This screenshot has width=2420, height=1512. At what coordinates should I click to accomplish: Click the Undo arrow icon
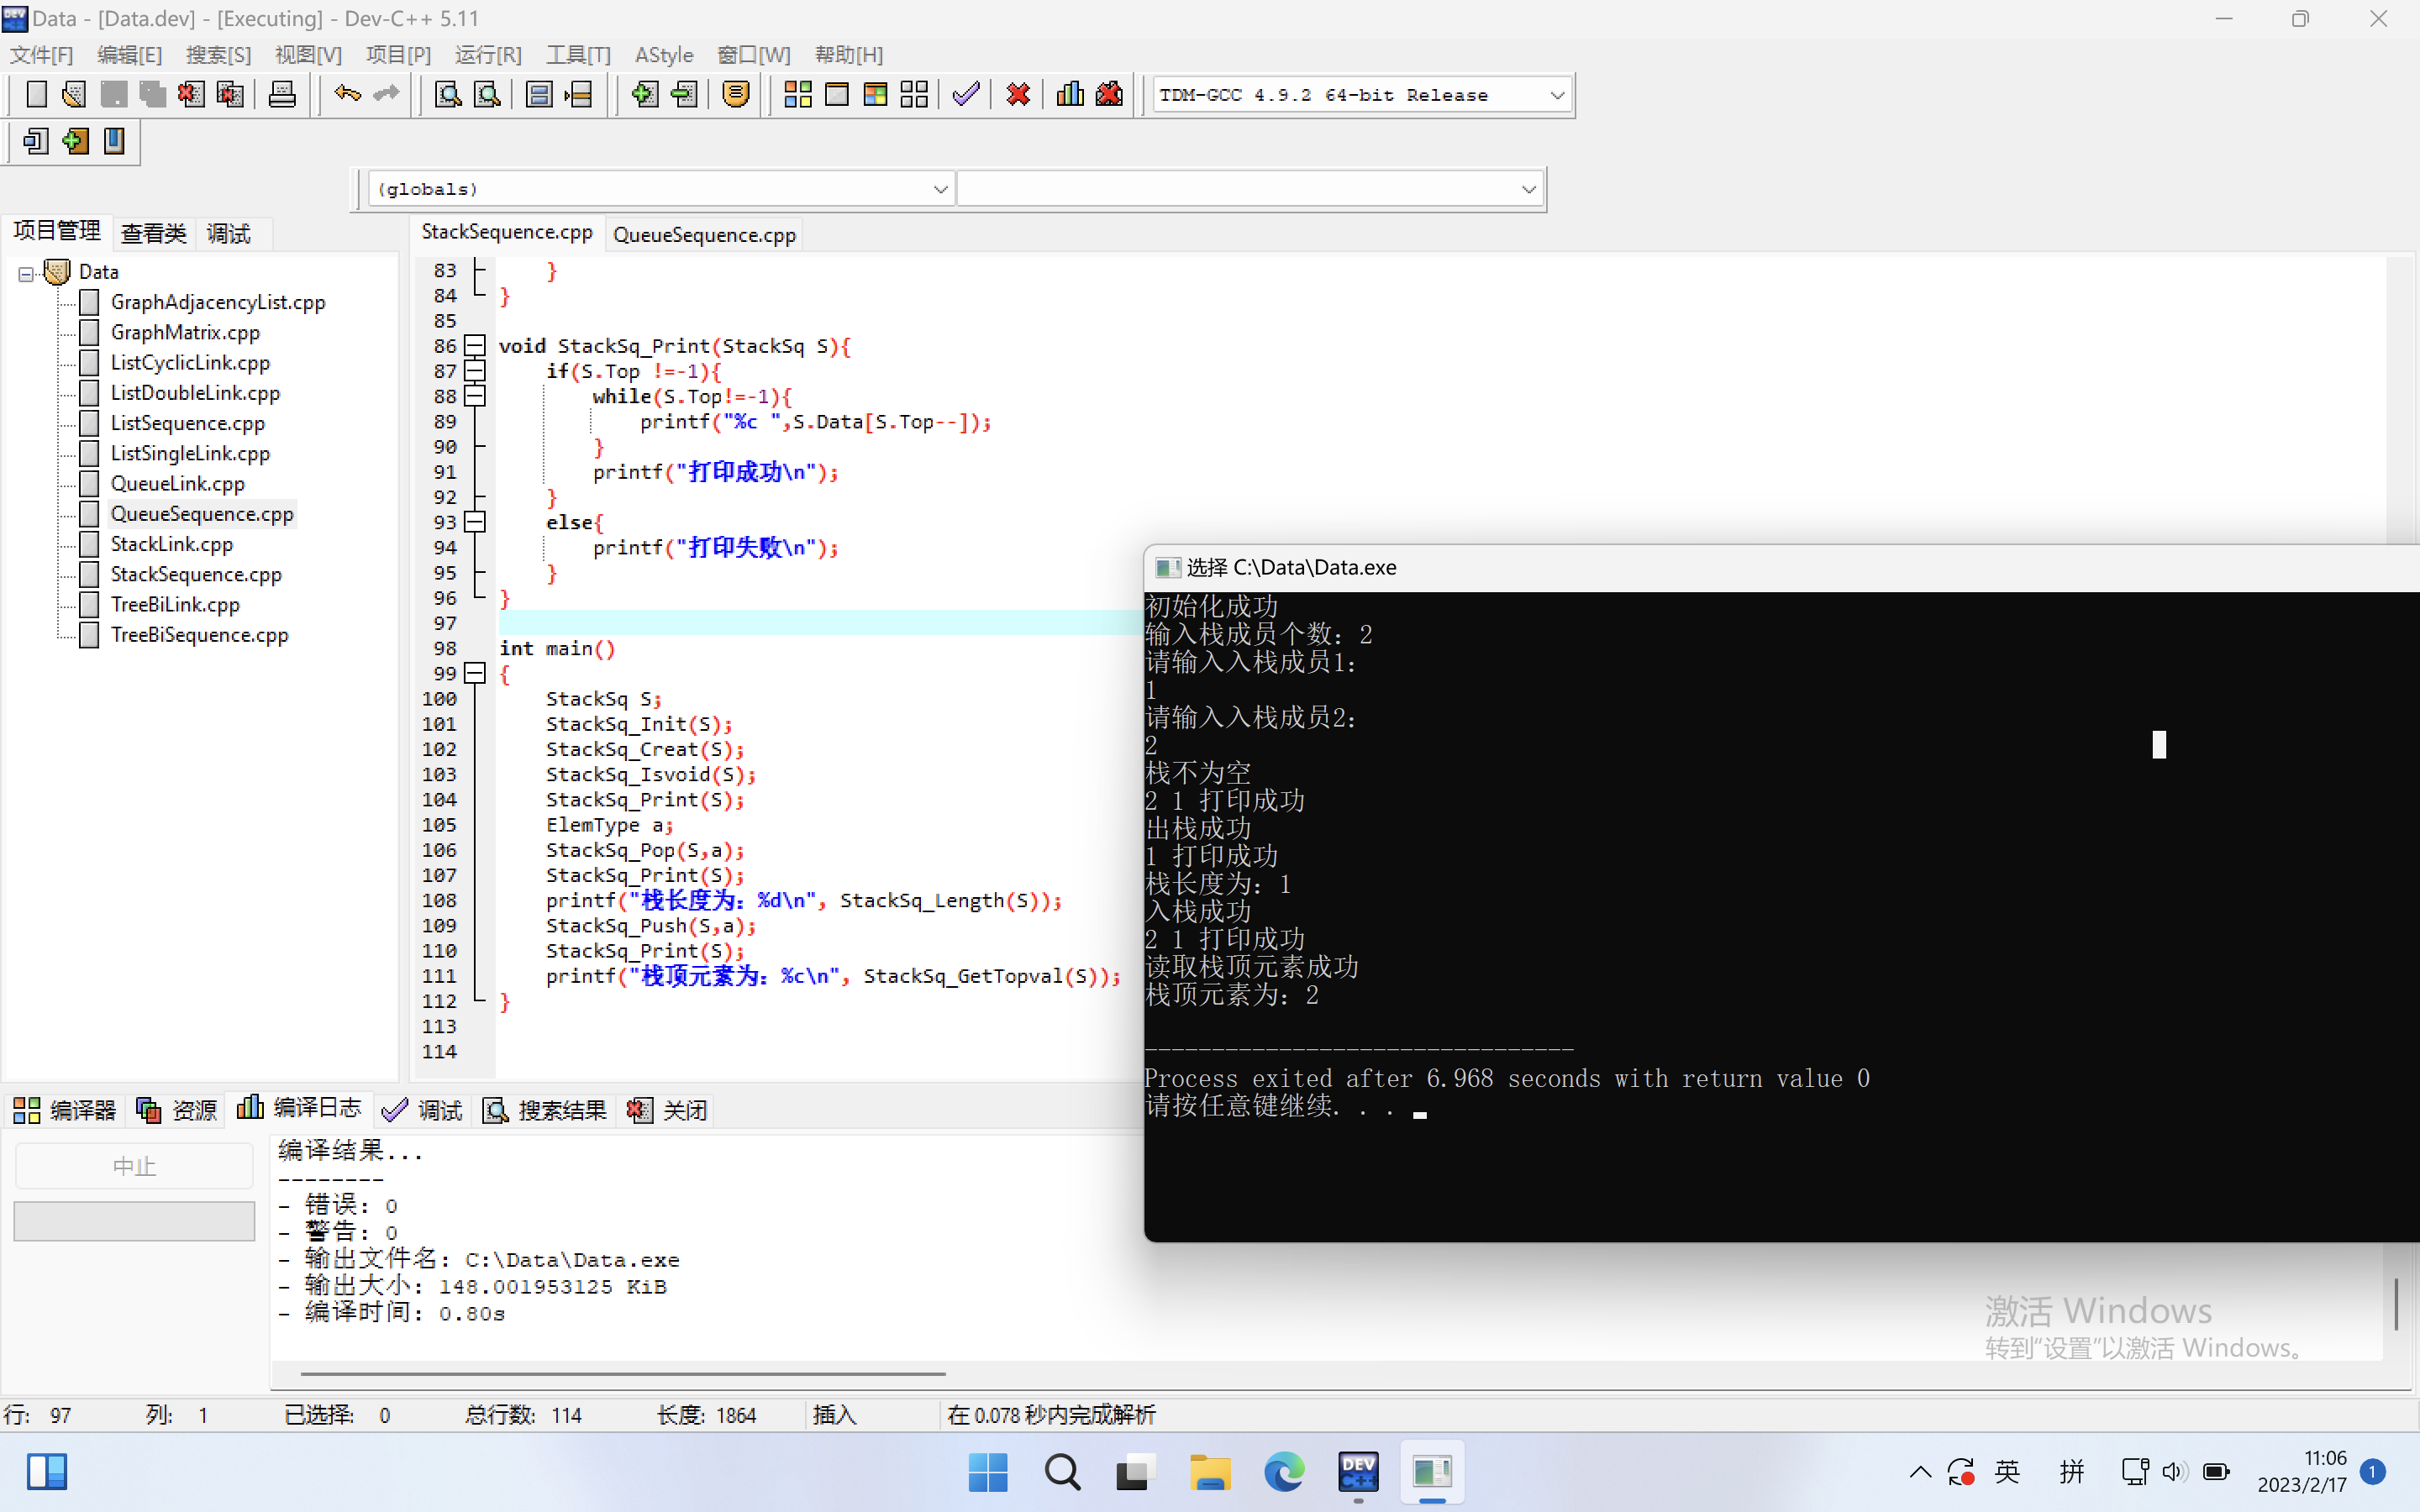pyautogui.click(x=347, y=95)
